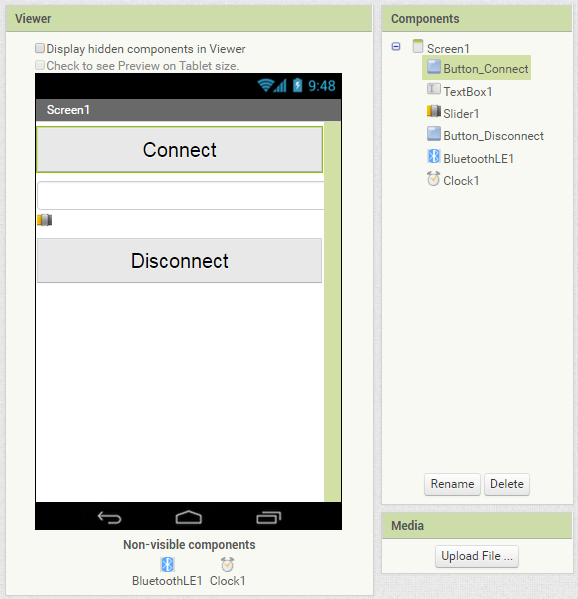
Task: Click the Clock1 icon under non-visible components
Action: [x=227, y=564]
